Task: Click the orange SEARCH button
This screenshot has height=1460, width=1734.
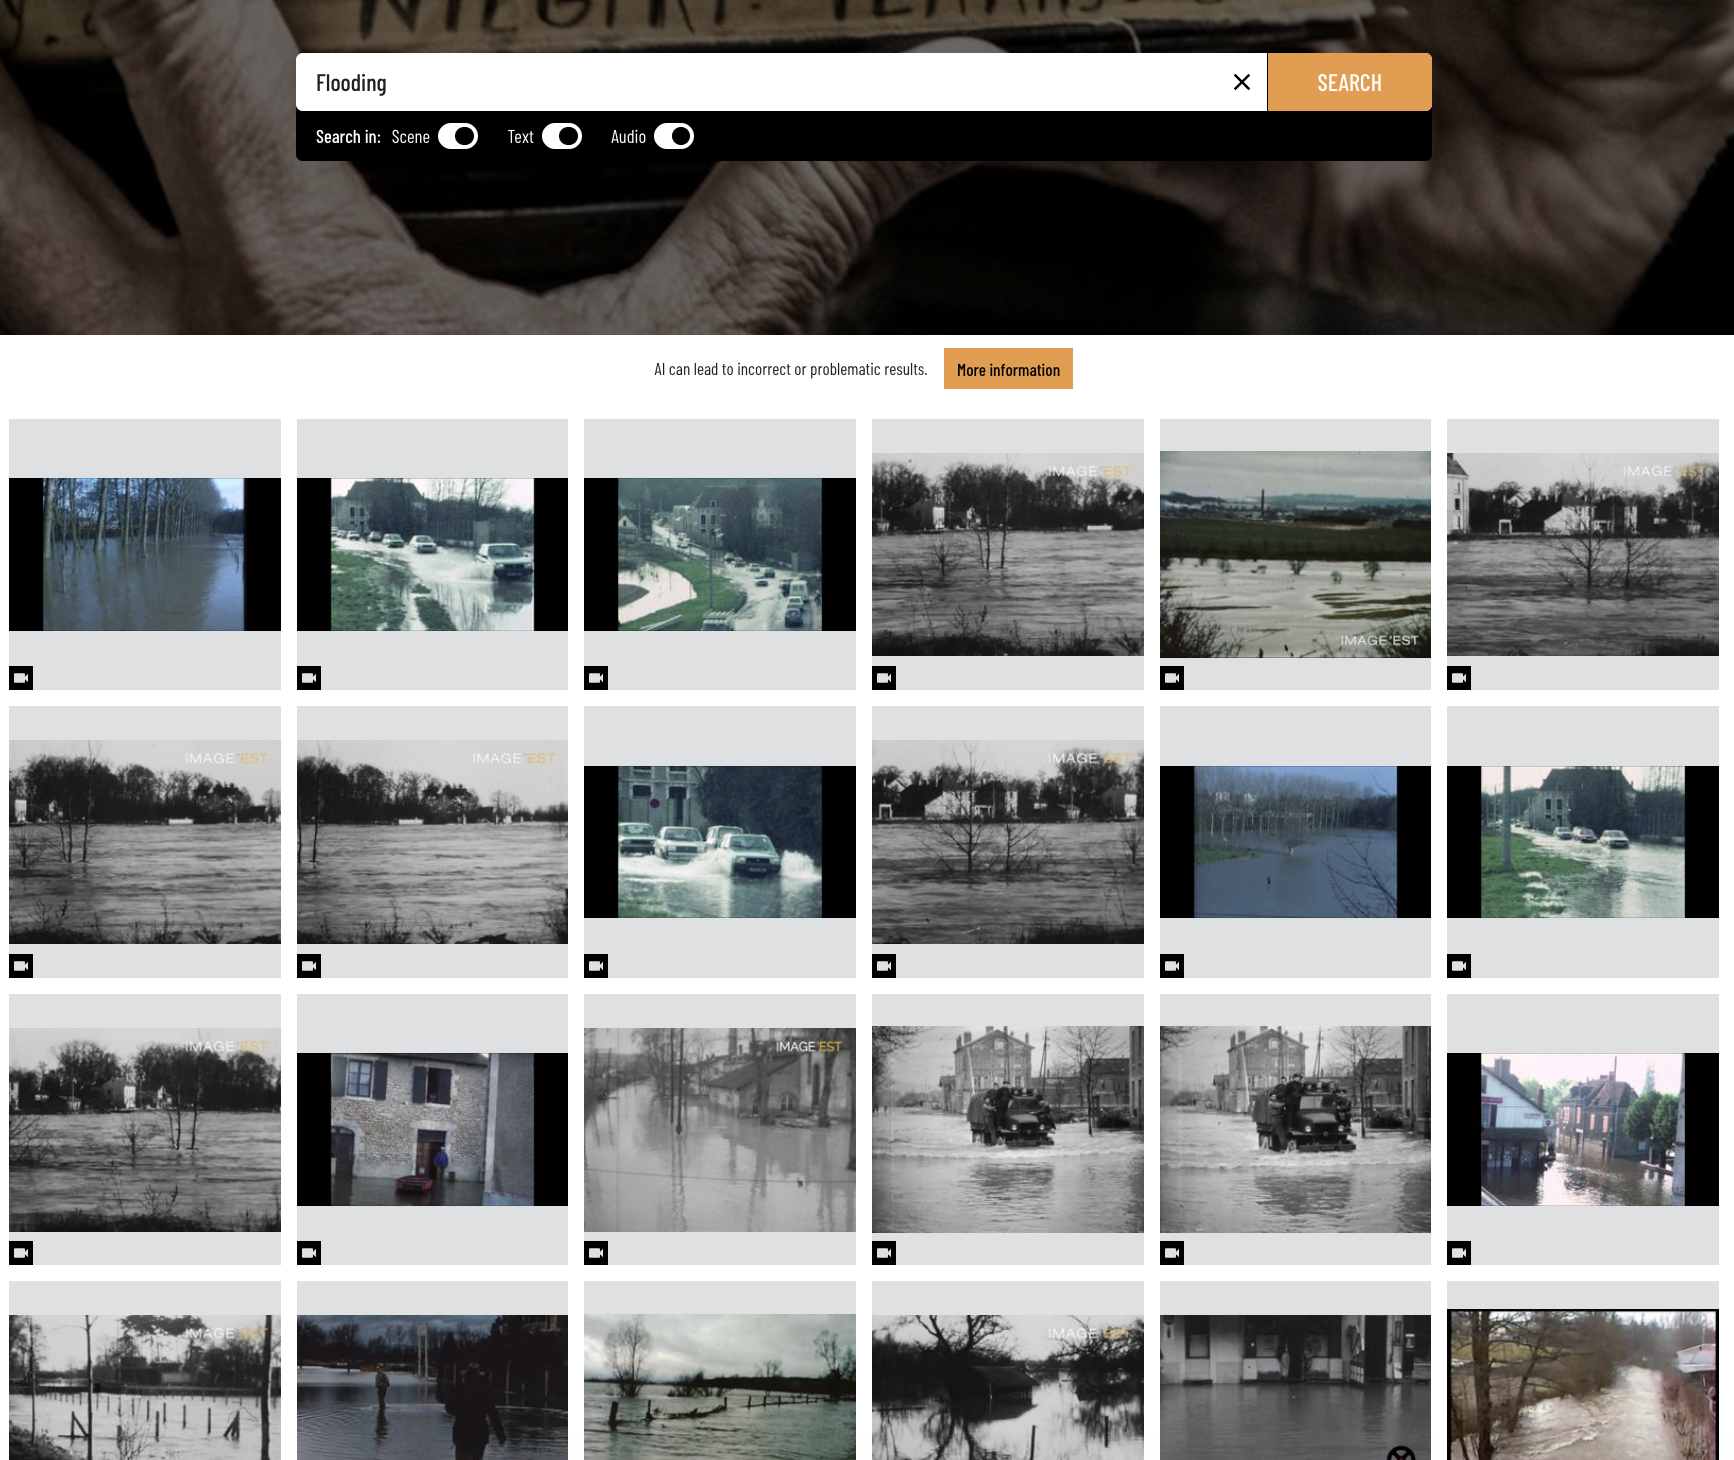Action: tap(1349, 82)
